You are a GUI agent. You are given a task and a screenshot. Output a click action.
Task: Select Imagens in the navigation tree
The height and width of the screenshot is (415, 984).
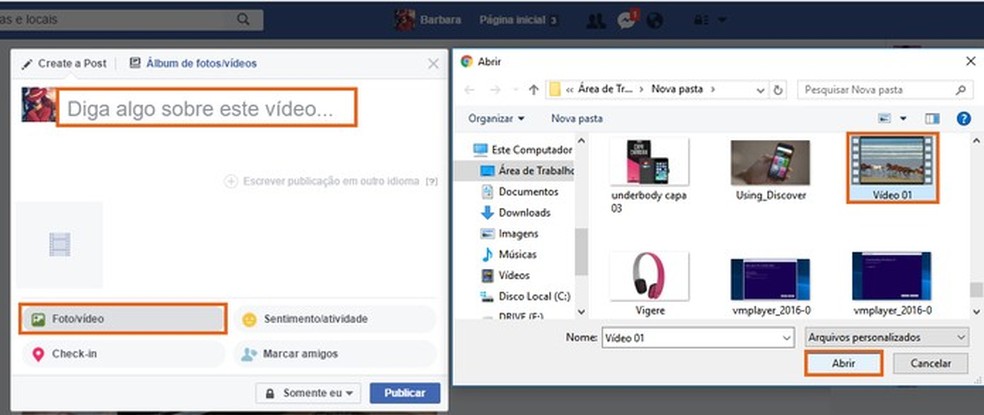[509, 234]
